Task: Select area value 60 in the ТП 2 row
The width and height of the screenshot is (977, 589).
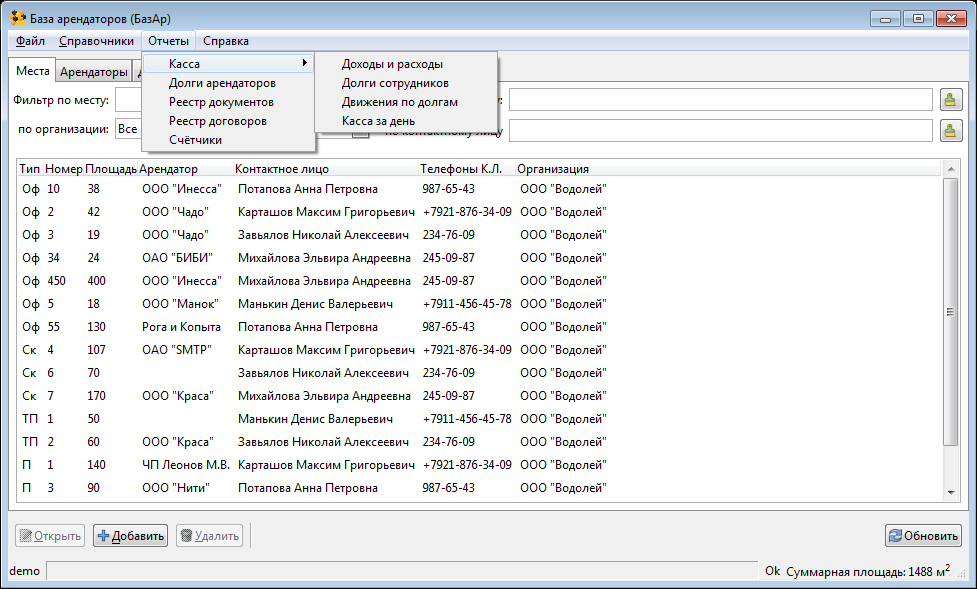Action: [x=93, y=442]
